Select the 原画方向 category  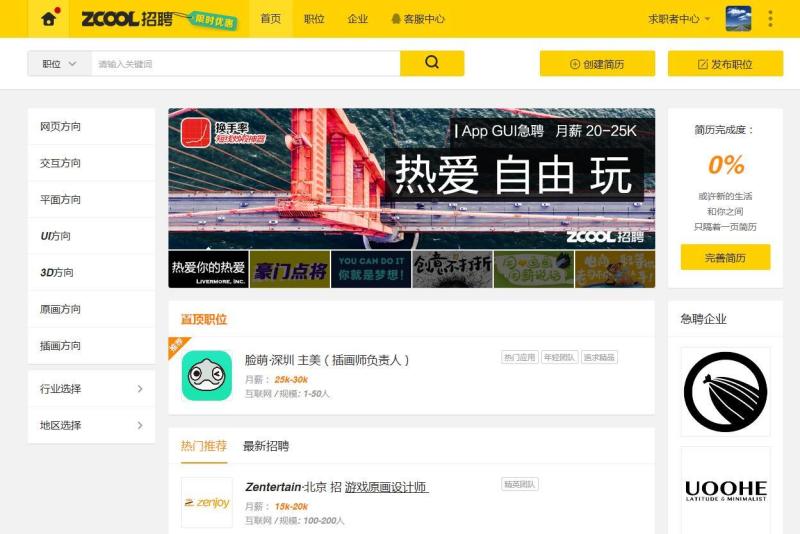(x=91, y=309)
